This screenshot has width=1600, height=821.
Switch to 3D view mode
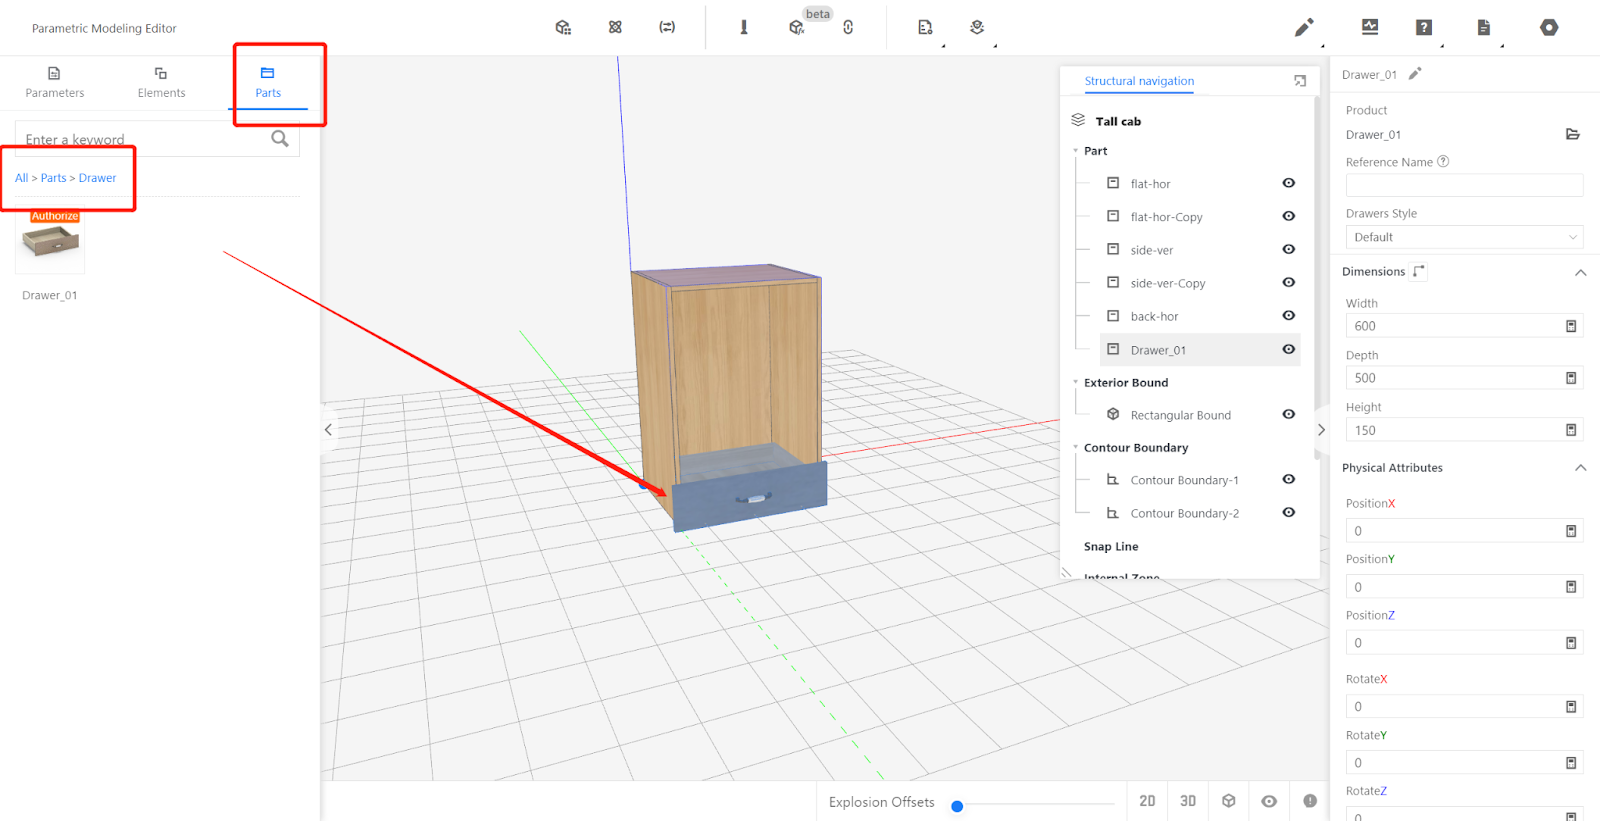point(1188,801)
